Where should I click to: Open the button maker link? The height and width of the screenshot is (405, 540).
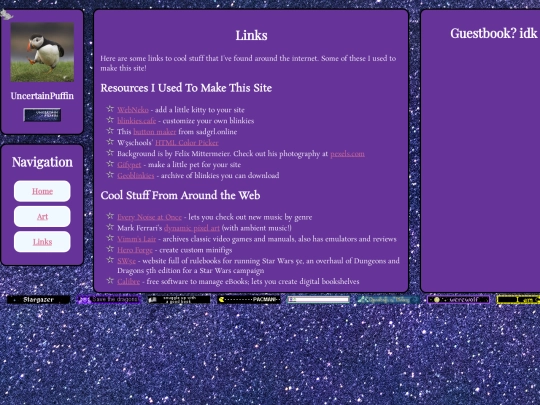(155, 132)
